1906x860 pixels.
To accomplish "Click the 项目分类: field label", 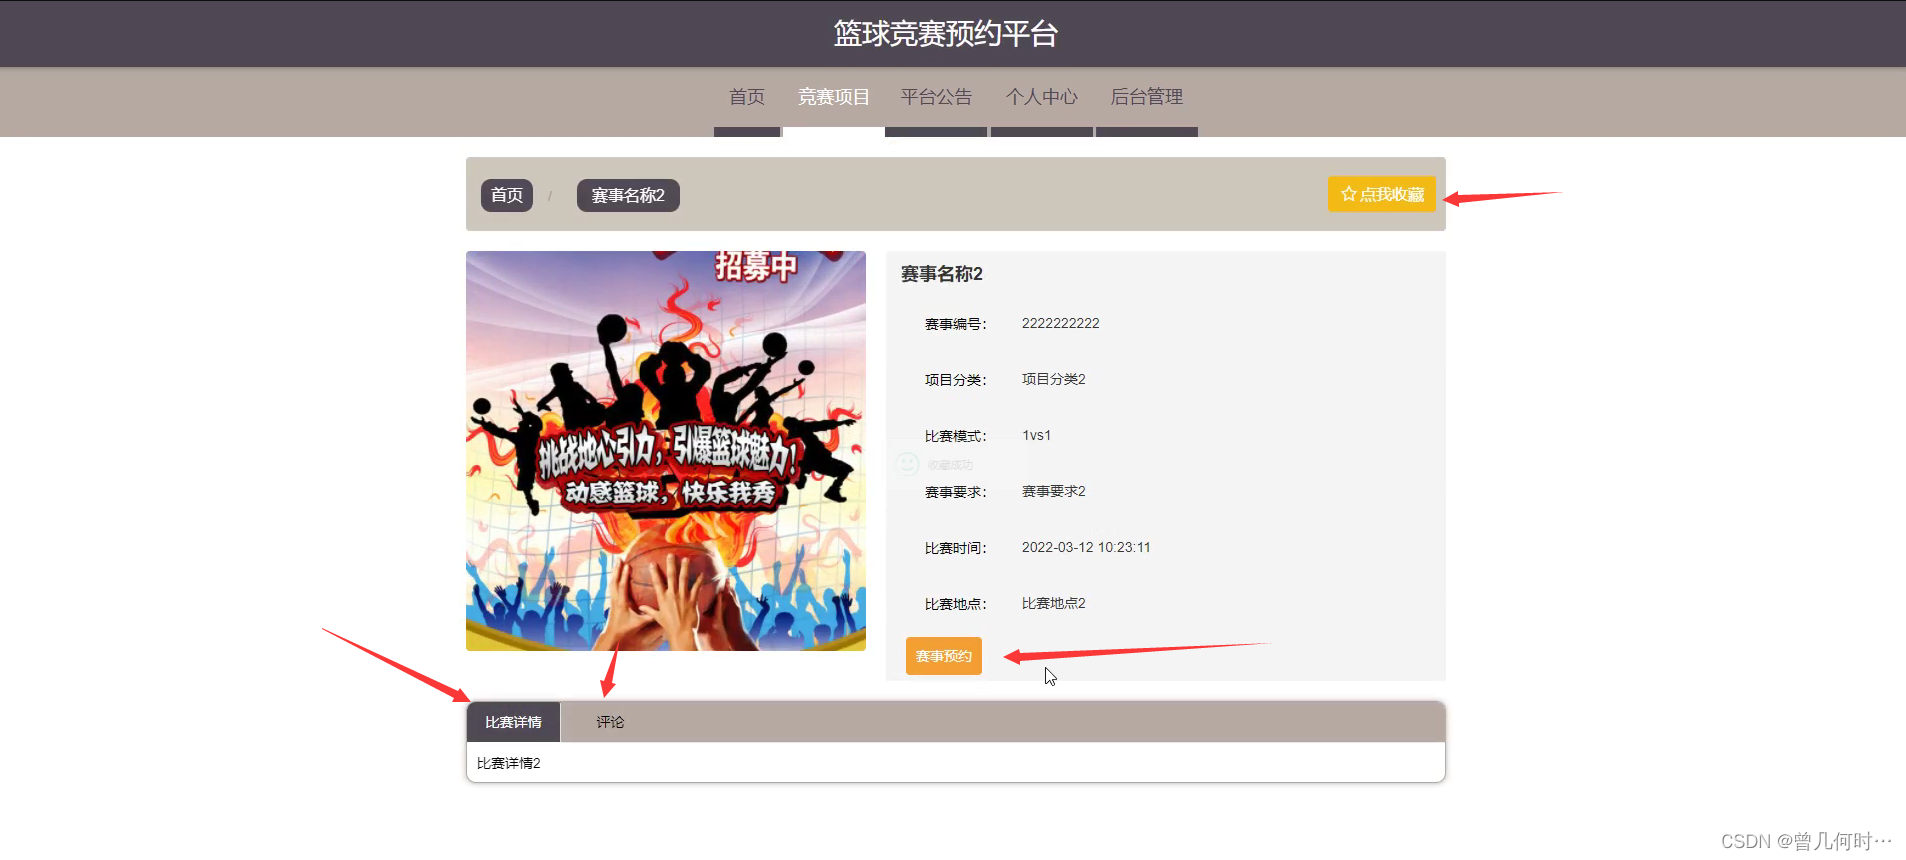I will click(955, 380).
